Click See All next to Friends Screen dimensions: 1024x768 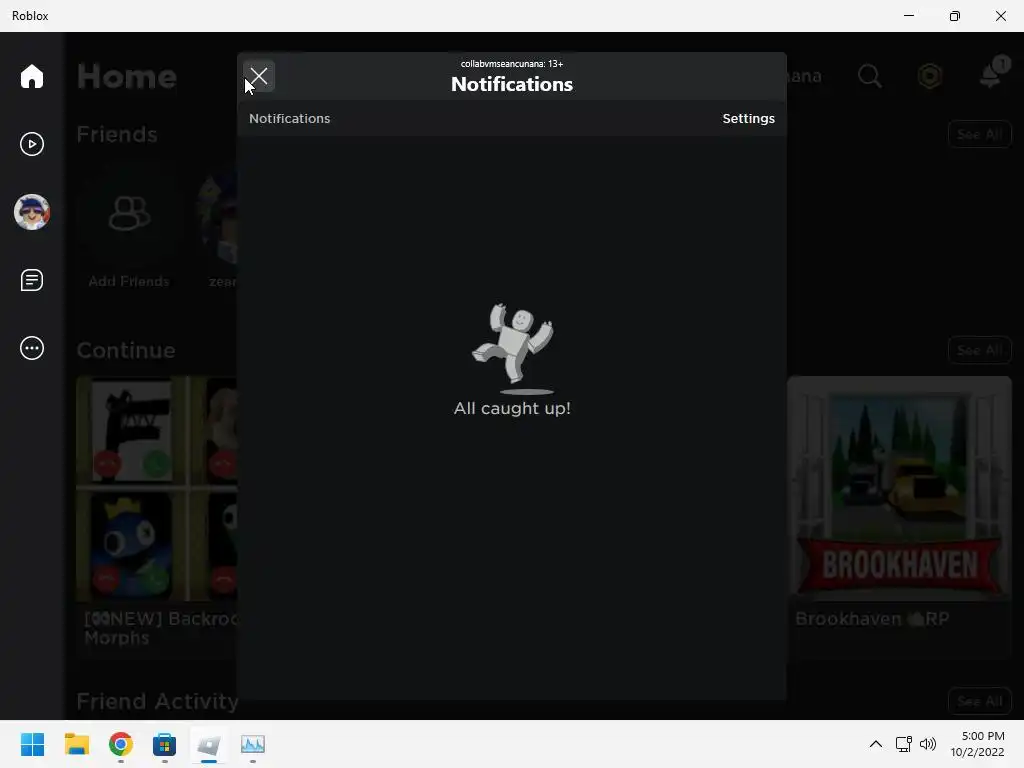pyautogui.click(x=979, y=135)
